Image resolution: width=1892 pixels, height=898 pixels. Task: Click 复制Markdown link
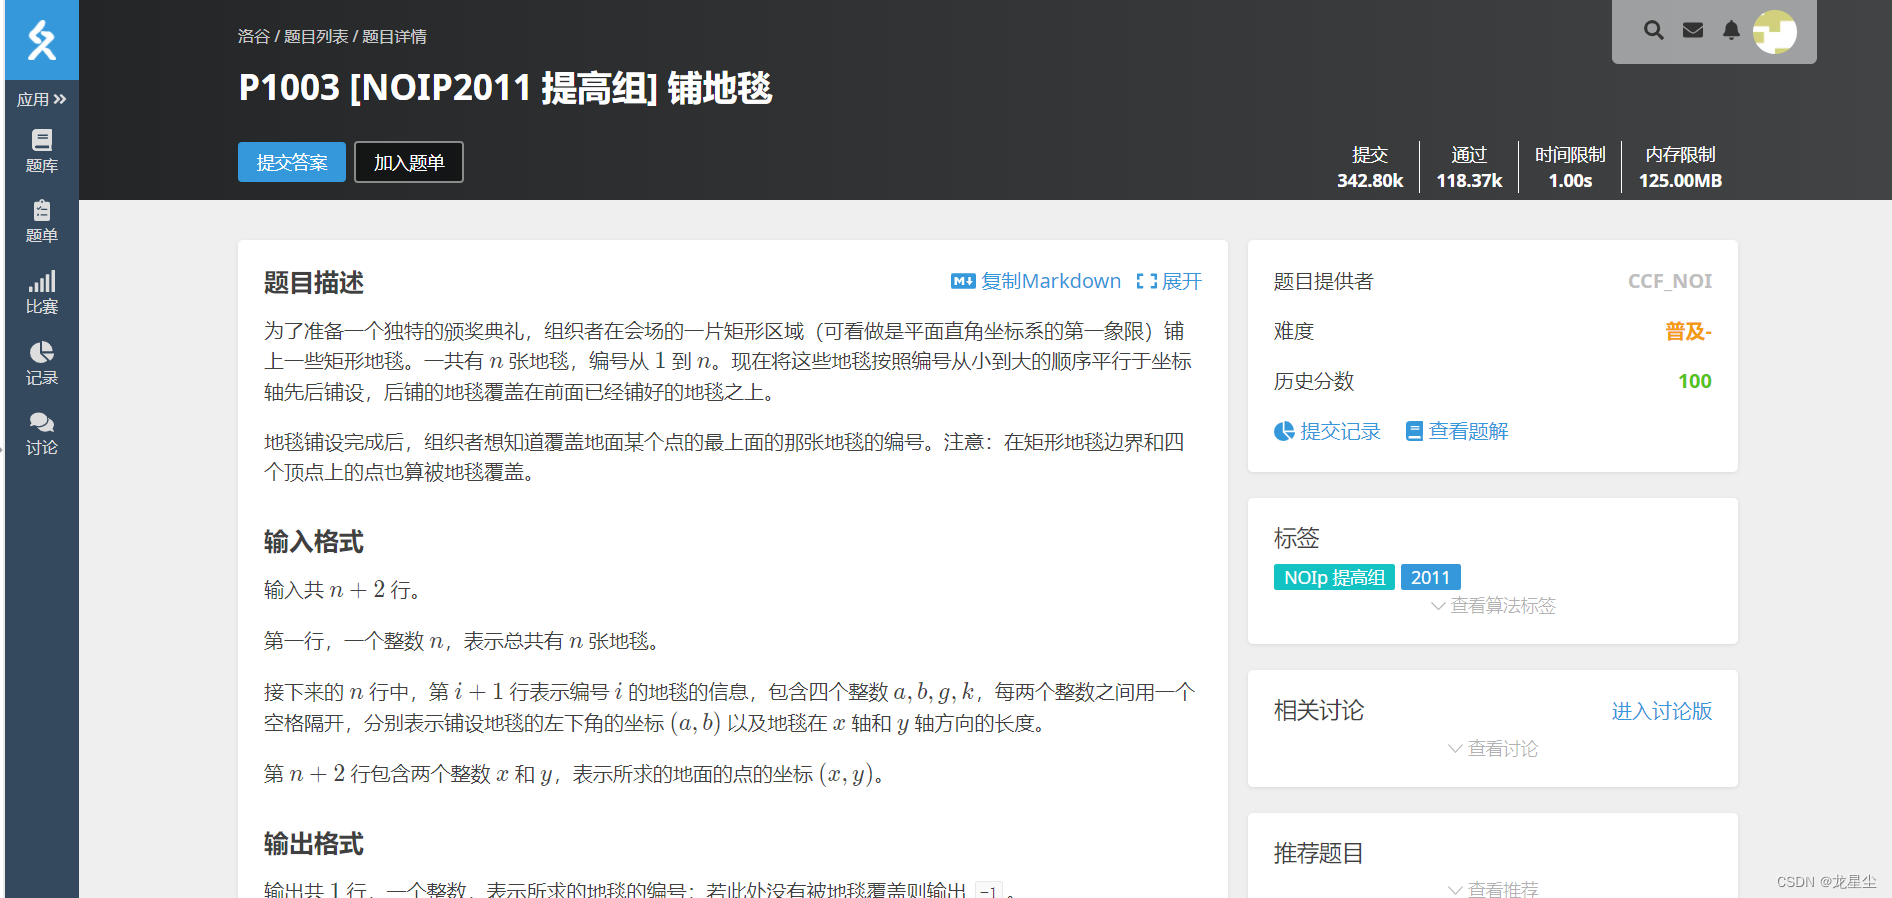pos(1036,281)
